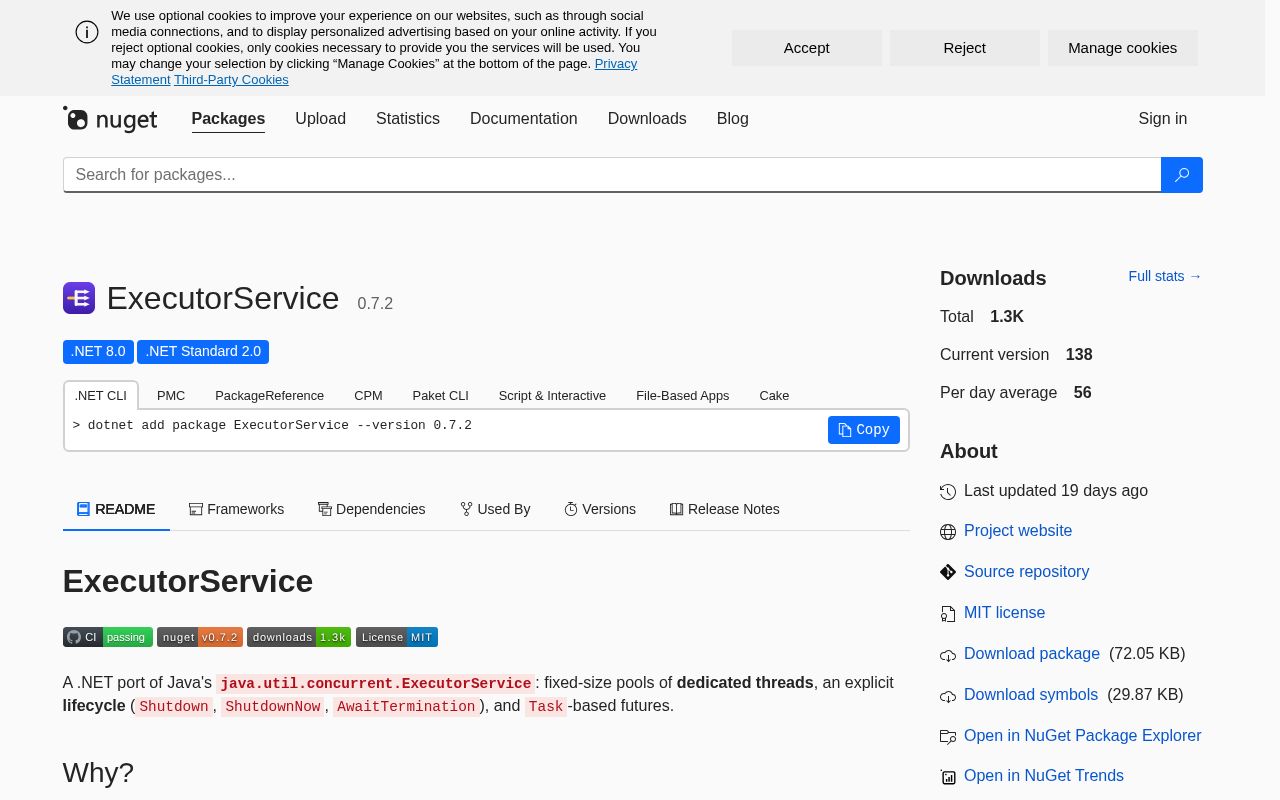Go to the Upload page
The image size is (1280, 800).
[320, 119]
